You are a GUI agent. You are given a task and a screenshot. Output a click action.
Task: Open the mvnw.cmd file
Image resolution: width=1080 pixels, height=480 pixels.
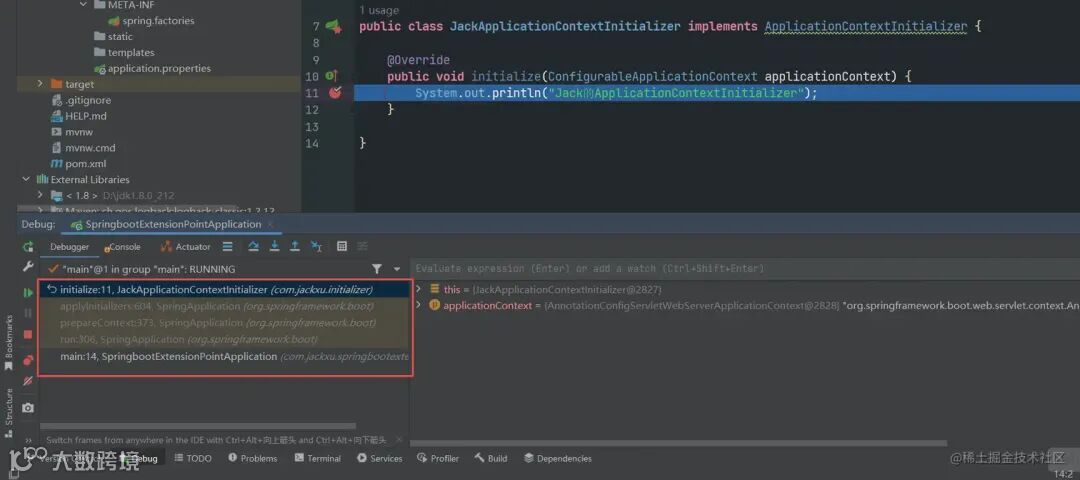83,148
